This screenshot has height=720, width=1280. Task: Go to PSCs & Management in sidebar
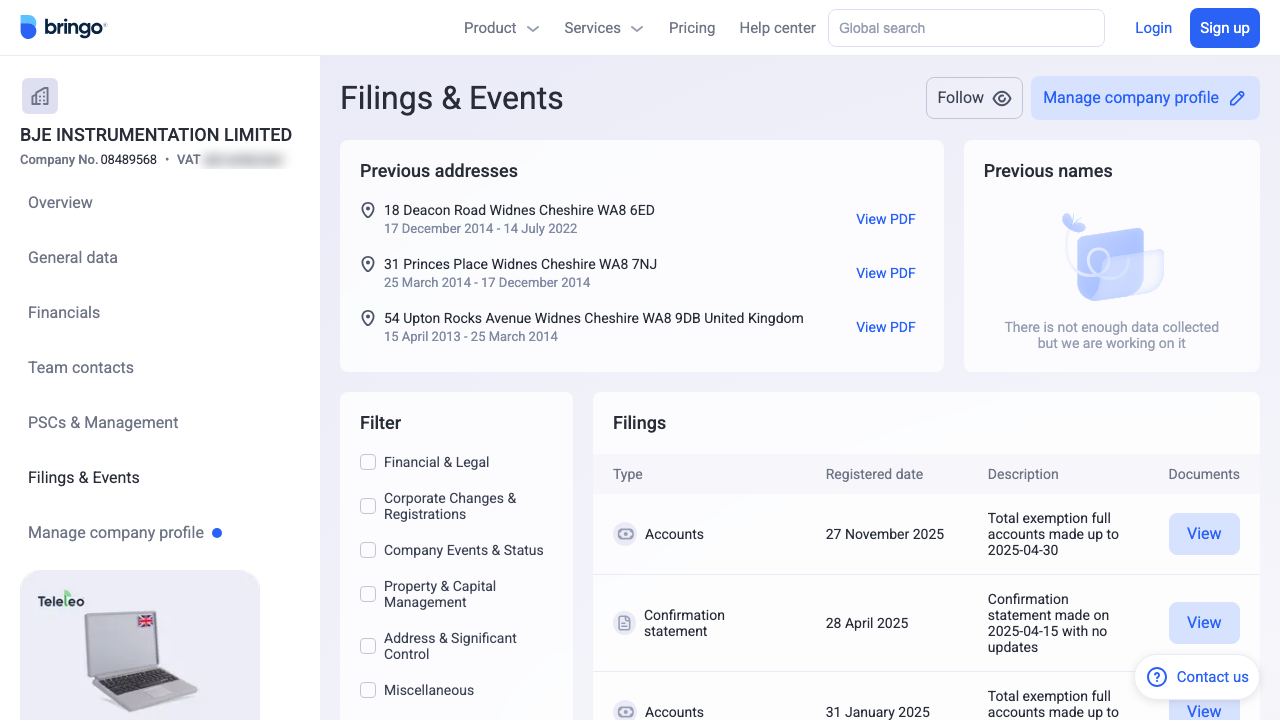click(x=103, y=423)
